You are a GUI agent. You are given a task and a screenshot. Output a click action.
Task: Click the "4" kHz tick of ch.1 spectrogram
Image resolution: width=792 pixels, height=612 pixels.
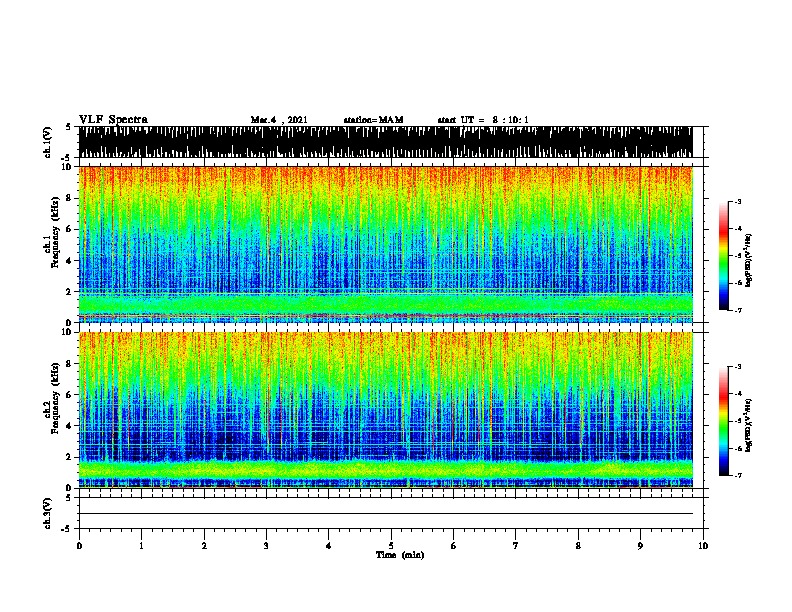click(70, 261)
